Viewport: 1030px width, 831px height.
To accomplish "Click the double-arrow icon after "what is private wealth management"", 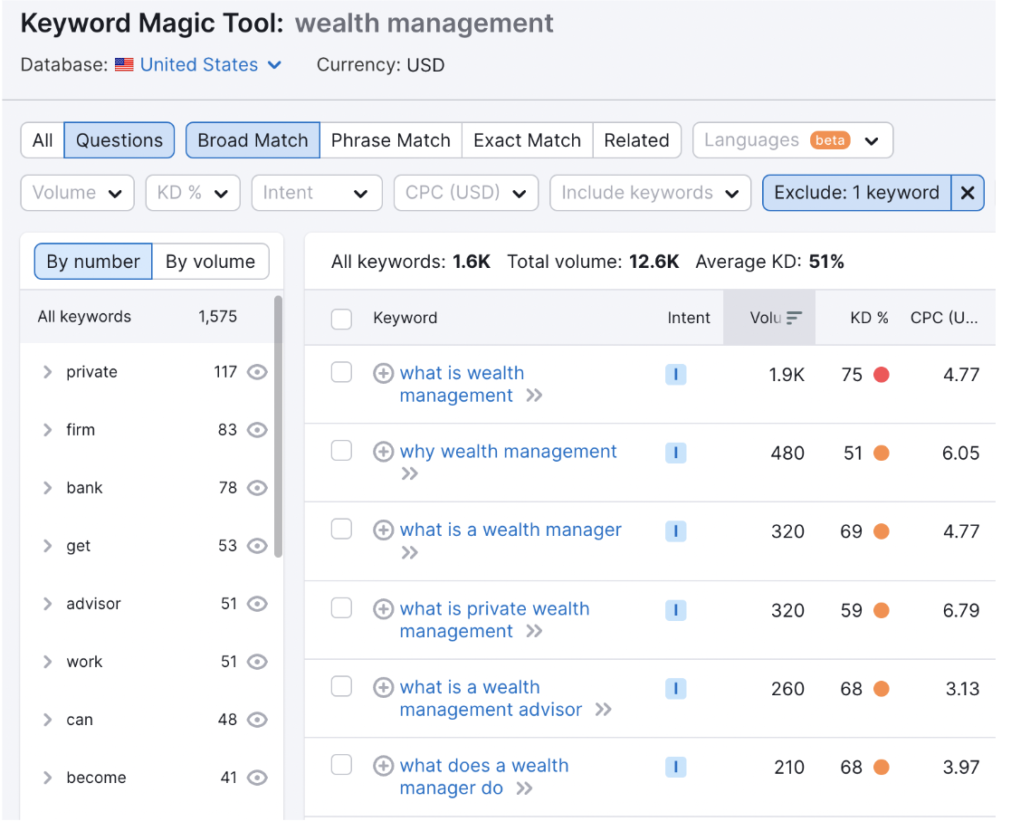I will click(x=535, y=631).
